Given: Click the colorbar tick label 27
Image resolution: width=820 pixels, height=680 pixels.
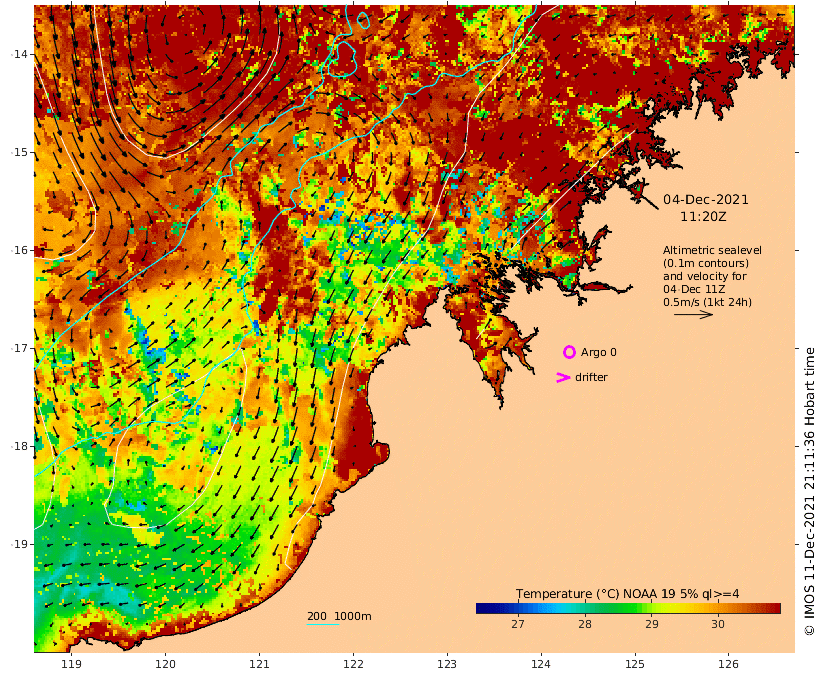Looking at the screenshot, I should click(518, 624).
